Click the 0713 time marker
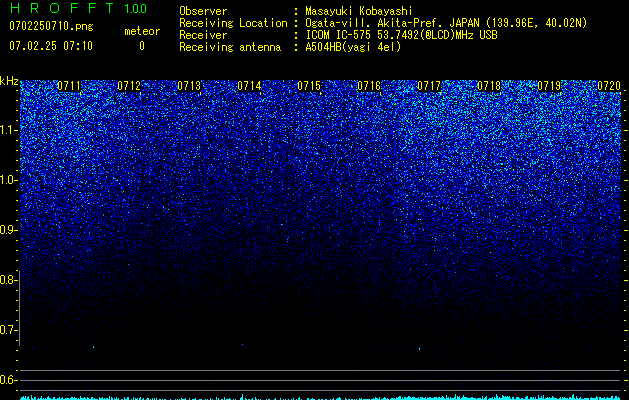Viewport: 629px width, 400px height. [x=189, y=86]
